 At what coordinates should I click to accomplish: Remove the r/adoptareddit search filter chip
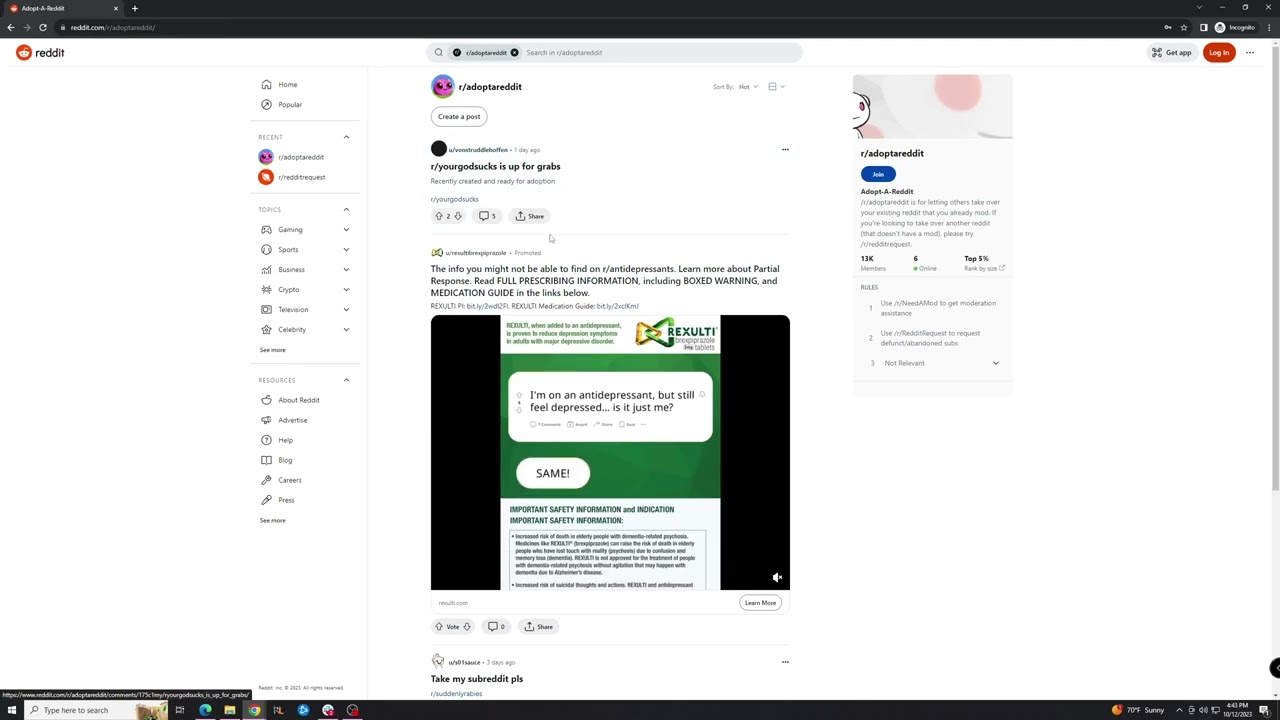coord(514,53)
